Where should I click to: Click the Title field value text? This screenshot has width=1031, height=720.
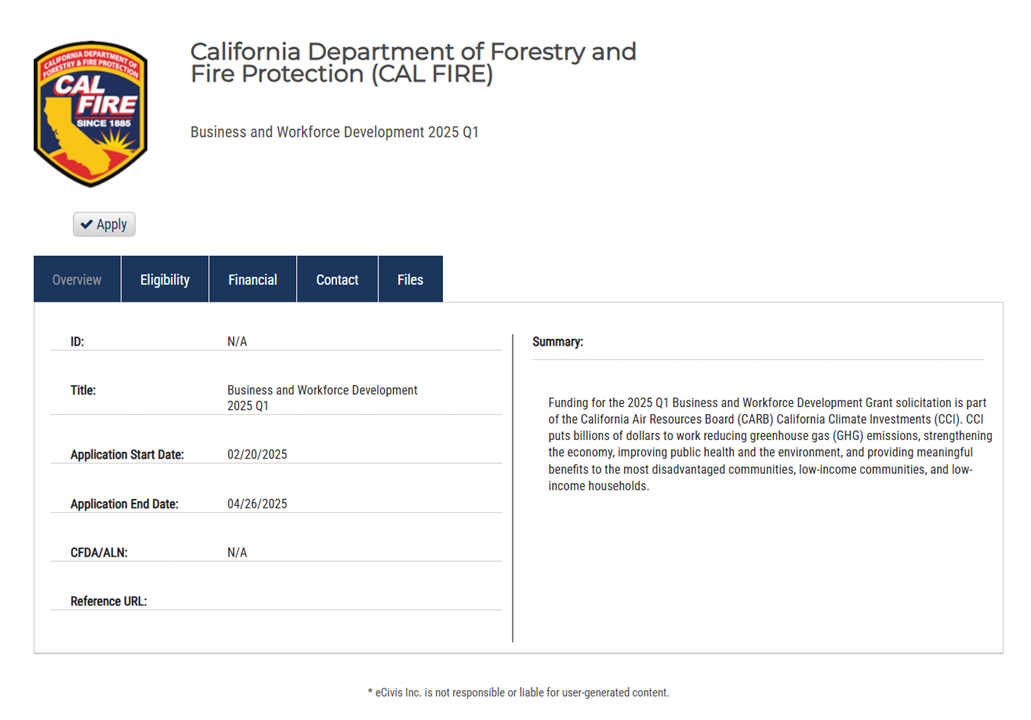pos(322,397)
